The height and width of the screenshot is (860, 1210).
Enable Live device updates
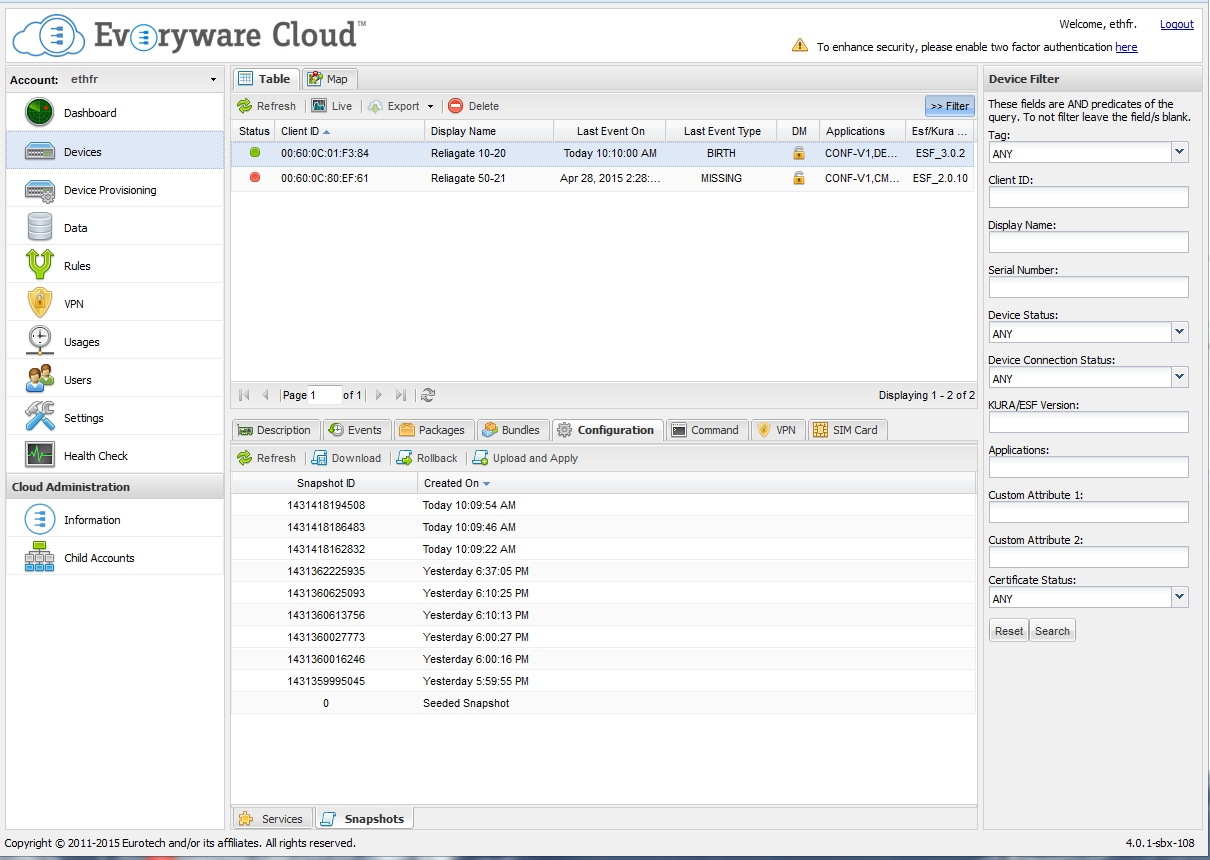point(332,106)
